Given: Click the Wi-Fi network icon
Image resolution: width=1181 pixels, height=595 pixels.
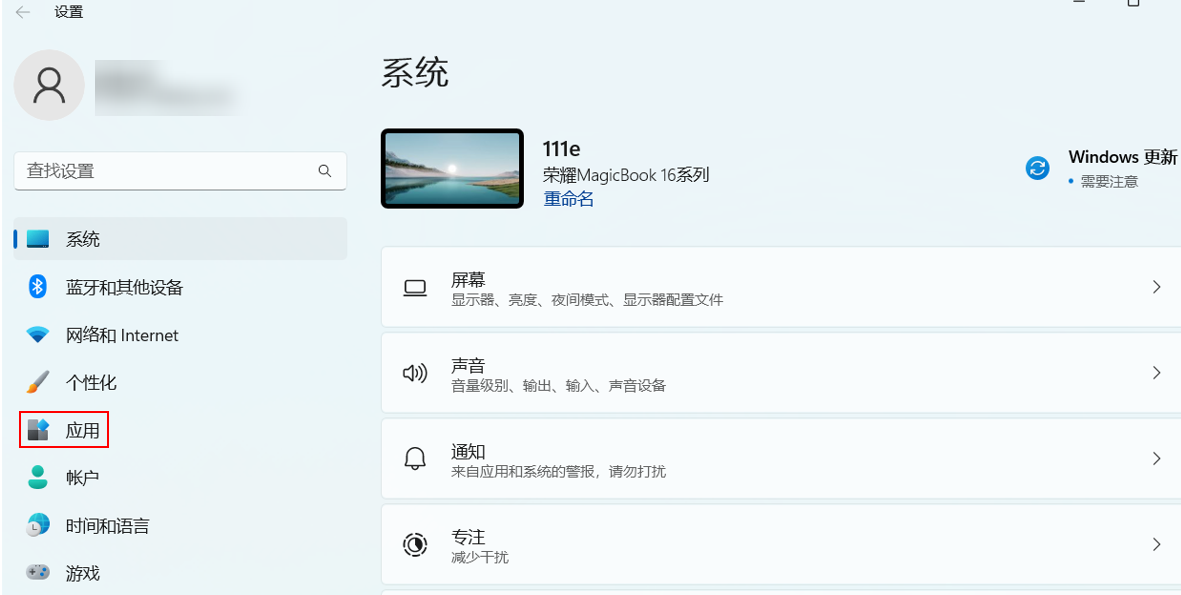Looking at the screenshot, I should (x=38, y=335).
